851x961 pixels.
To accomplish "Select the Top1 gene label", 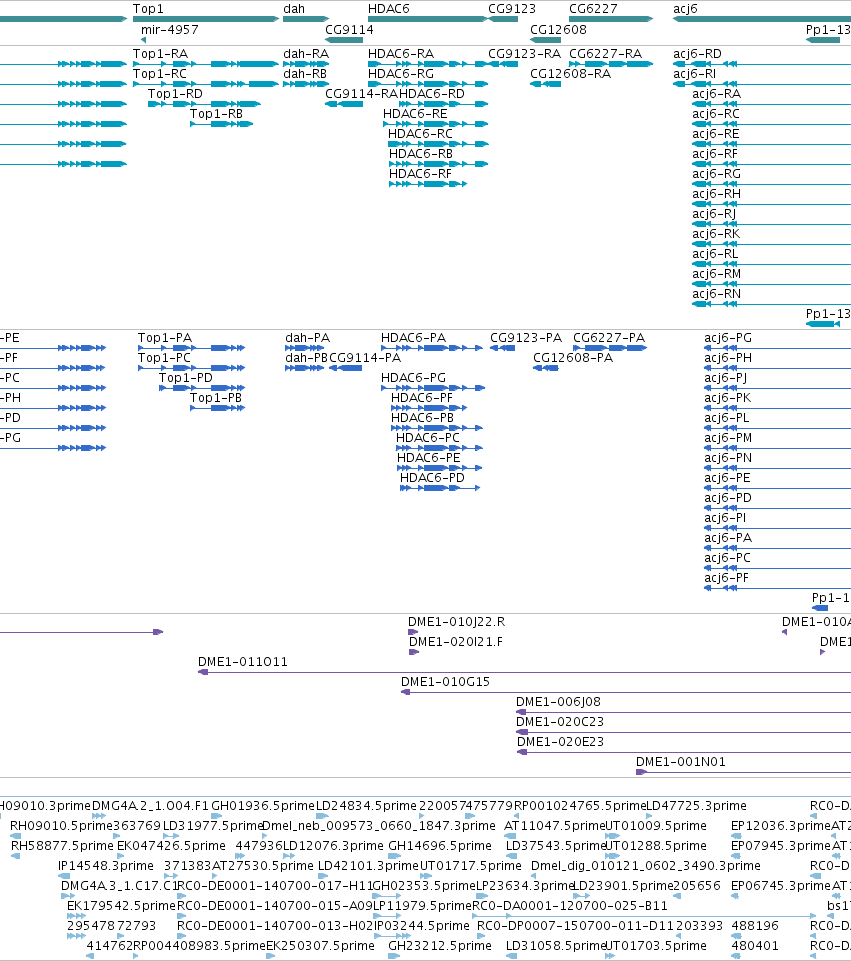I will tap(148, 9).
